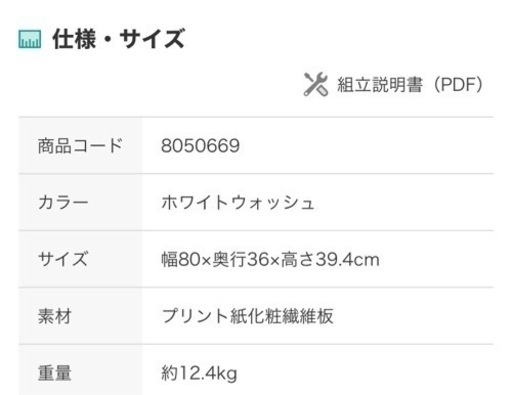Select the 素材 label cell
This screenshot has width=512, height=395.
(x=80, y=316)
